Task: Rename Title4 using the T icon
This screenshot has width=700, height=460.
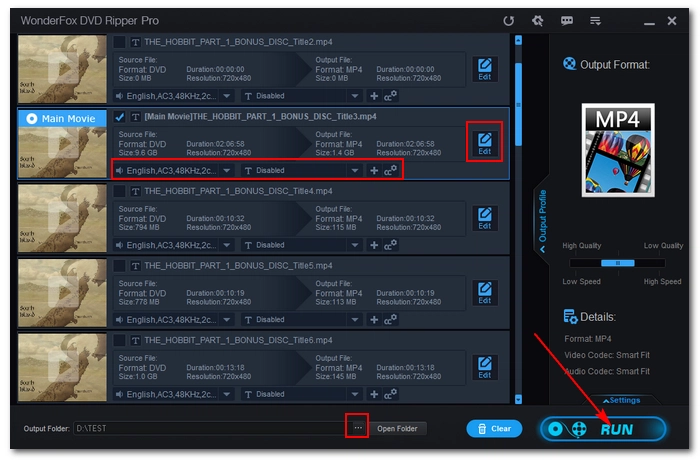Action: click(x=135, y=192)
